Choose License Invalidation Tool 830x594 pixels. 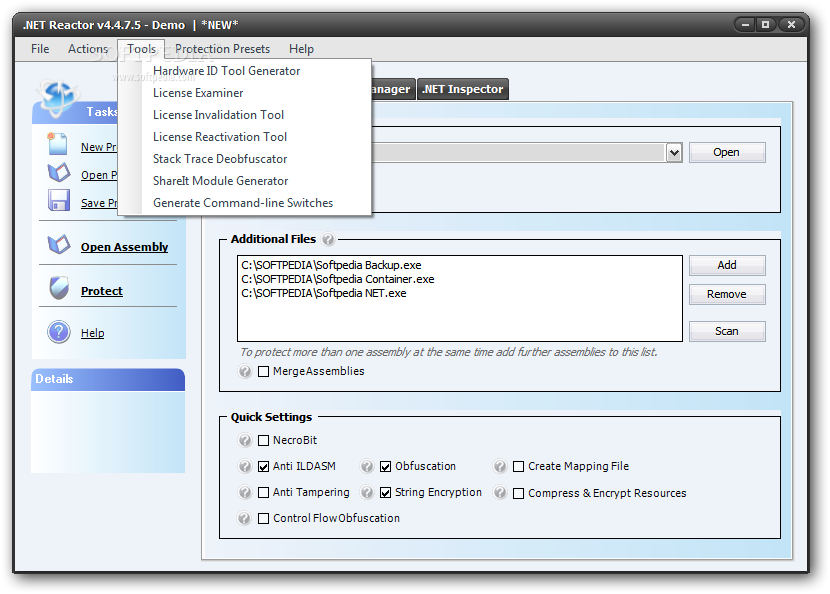245,115
